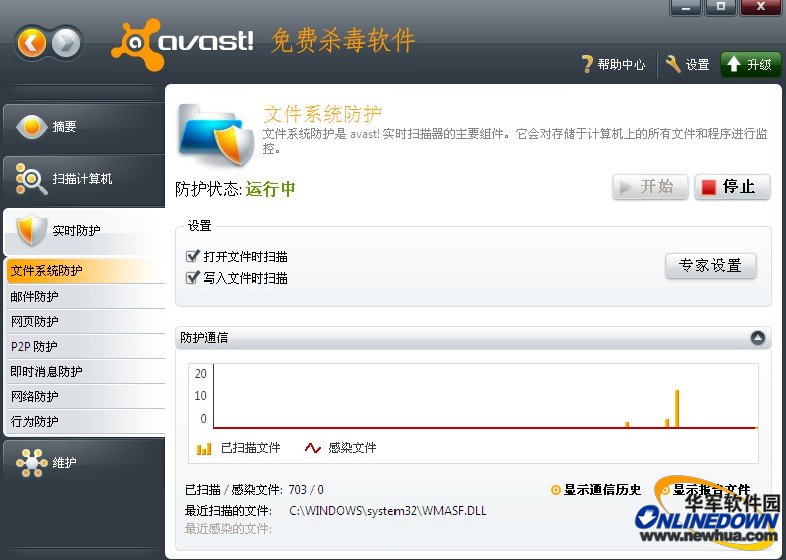Image resolution: width=786 pixels, height=560 pixels.
Task: Click the folder shield icon for 文件系统防护
Action: [x=216, y=135]
